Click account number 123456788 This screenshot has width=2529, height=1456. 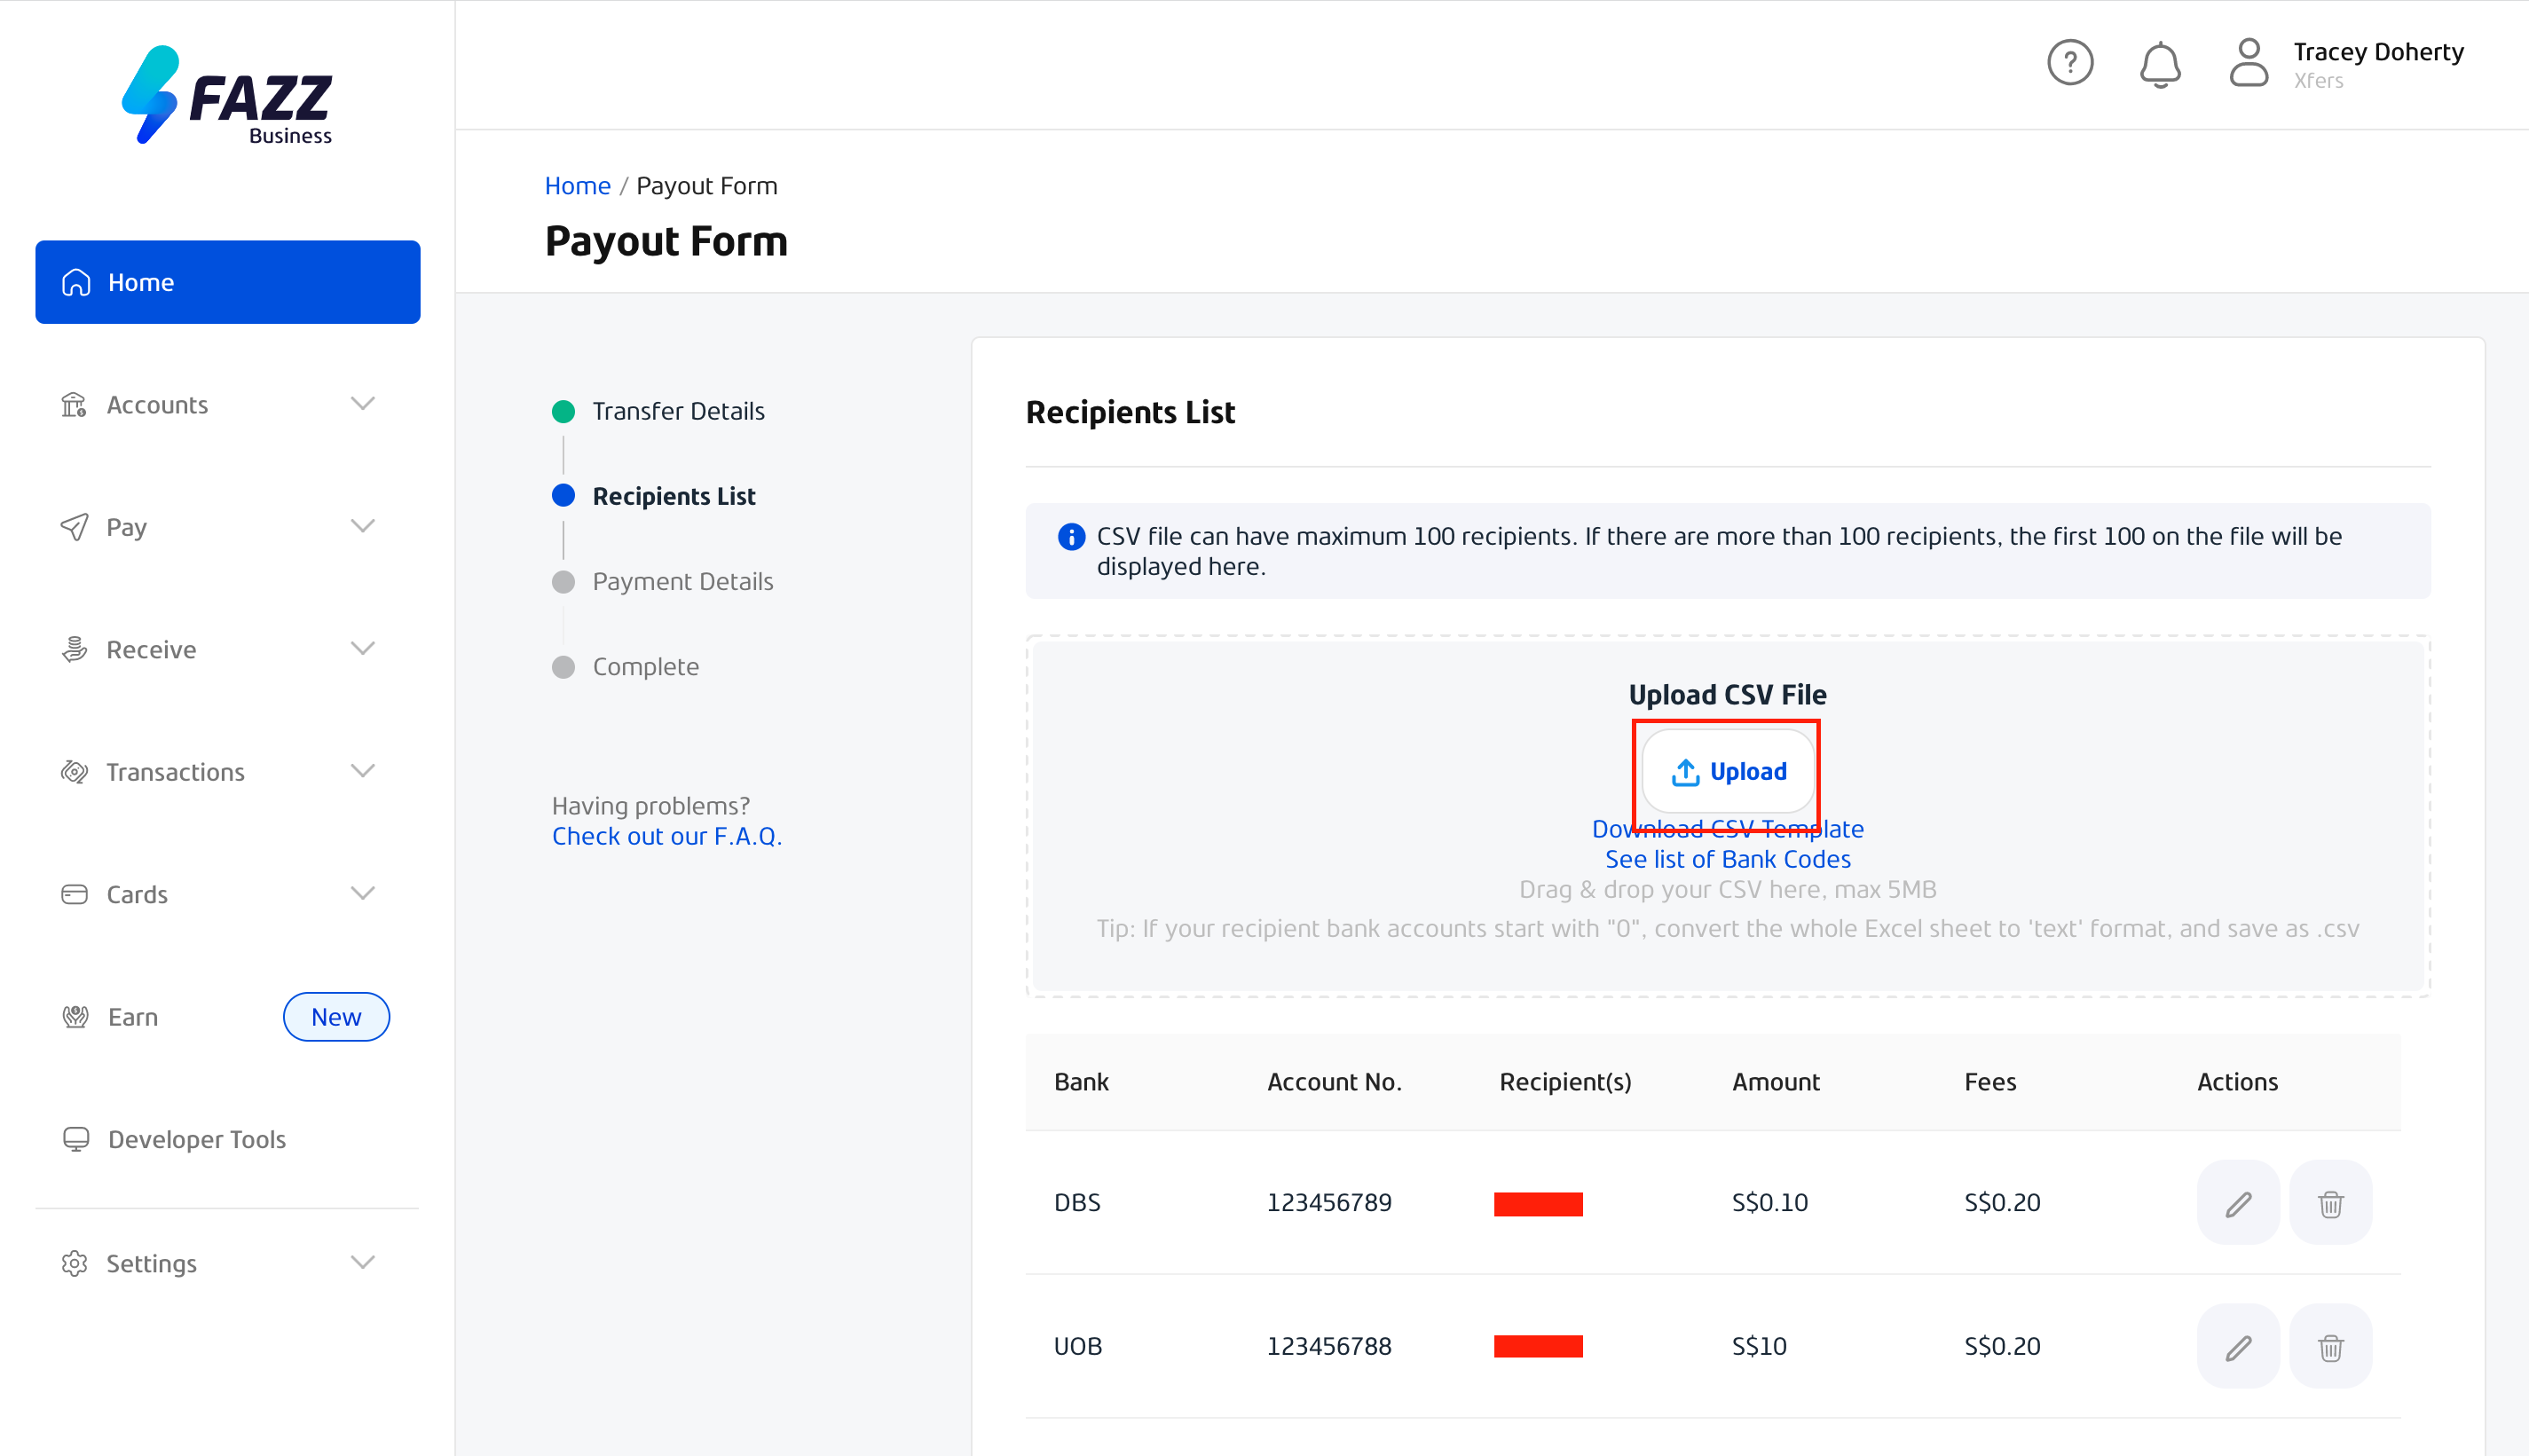coord(1329,1347)
